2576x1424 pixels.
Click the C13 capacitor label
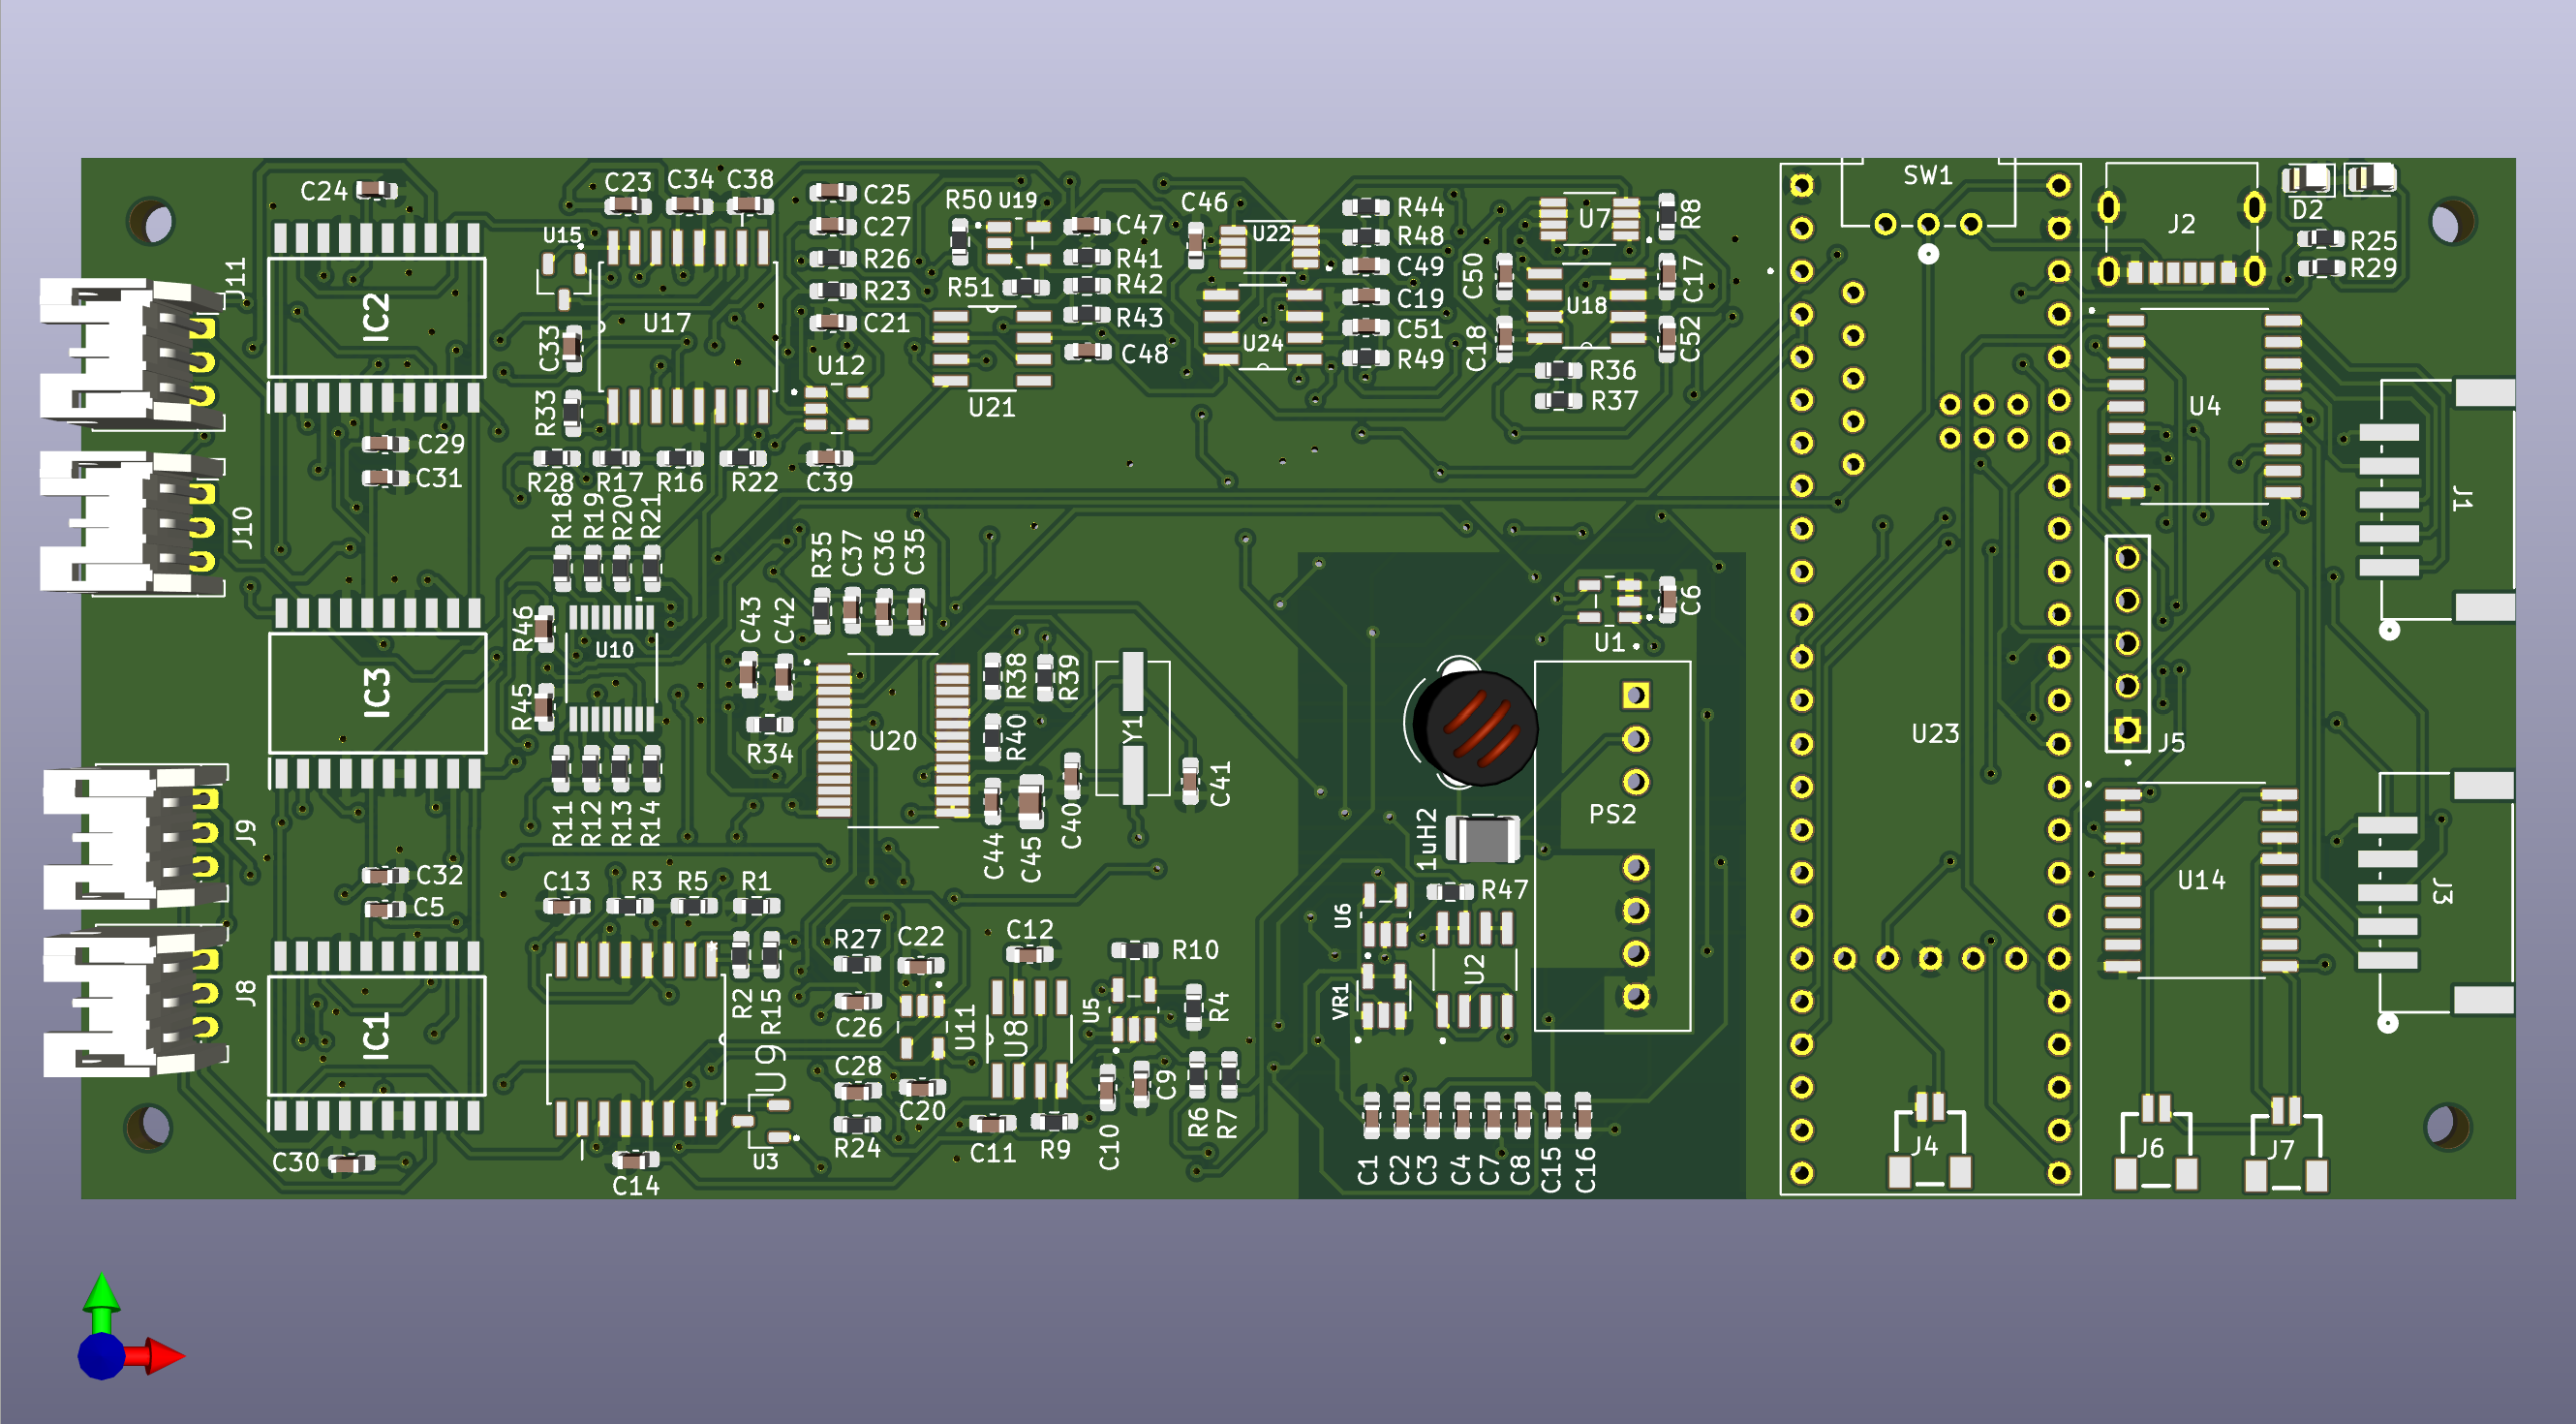(x=566, y=881)
